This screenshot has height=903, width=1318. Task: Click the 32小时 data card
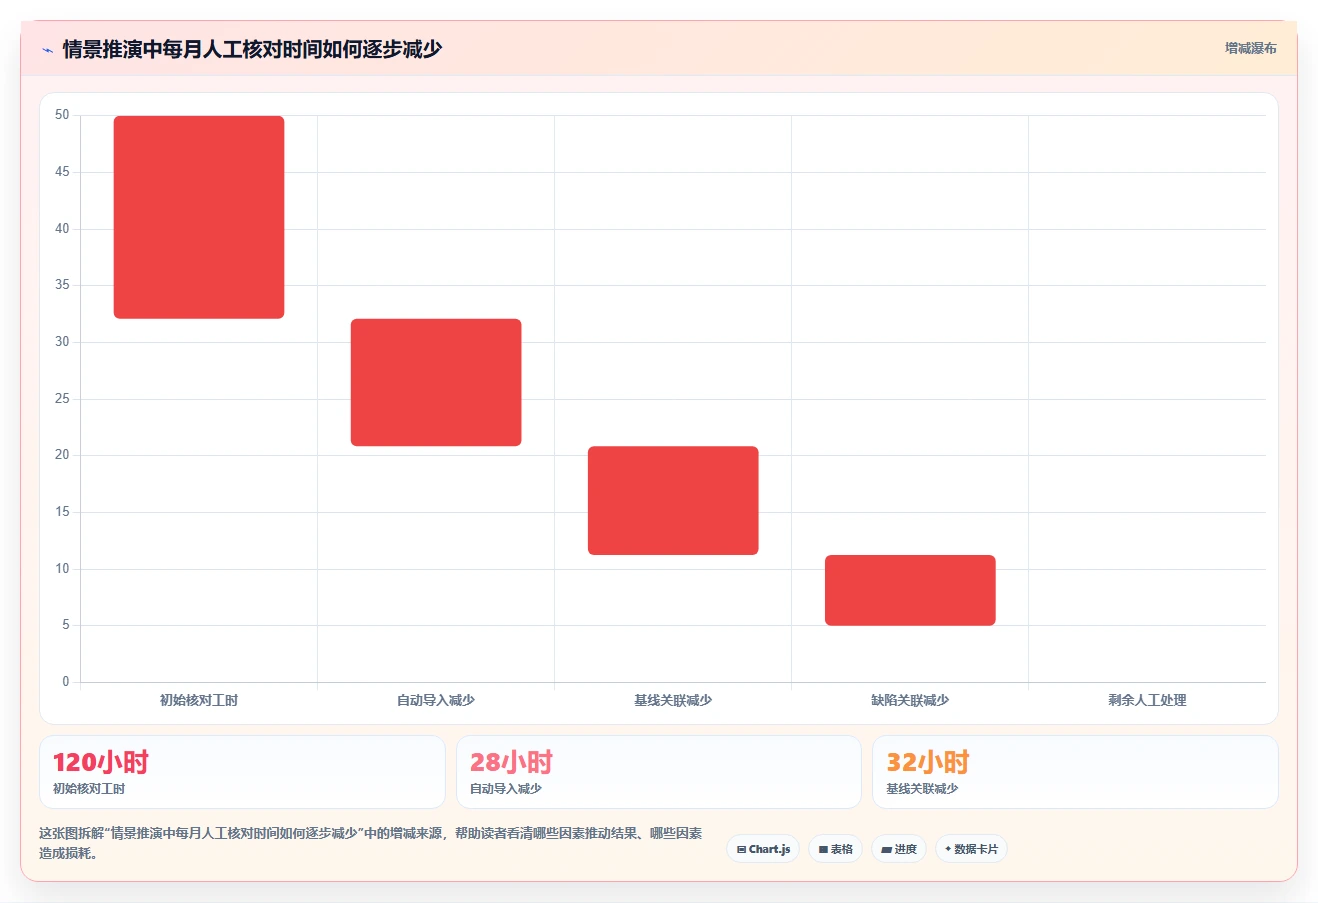pyautogui.click(x=1075, y=772)
